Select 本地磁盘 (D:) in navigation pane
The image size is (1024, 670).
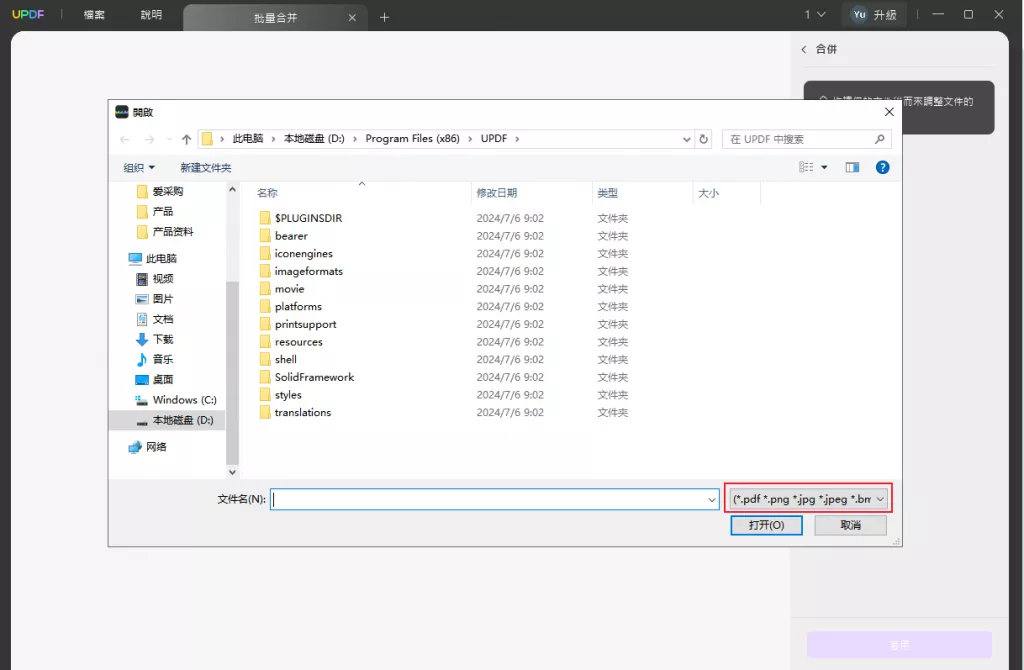click(x=175, y=420)
